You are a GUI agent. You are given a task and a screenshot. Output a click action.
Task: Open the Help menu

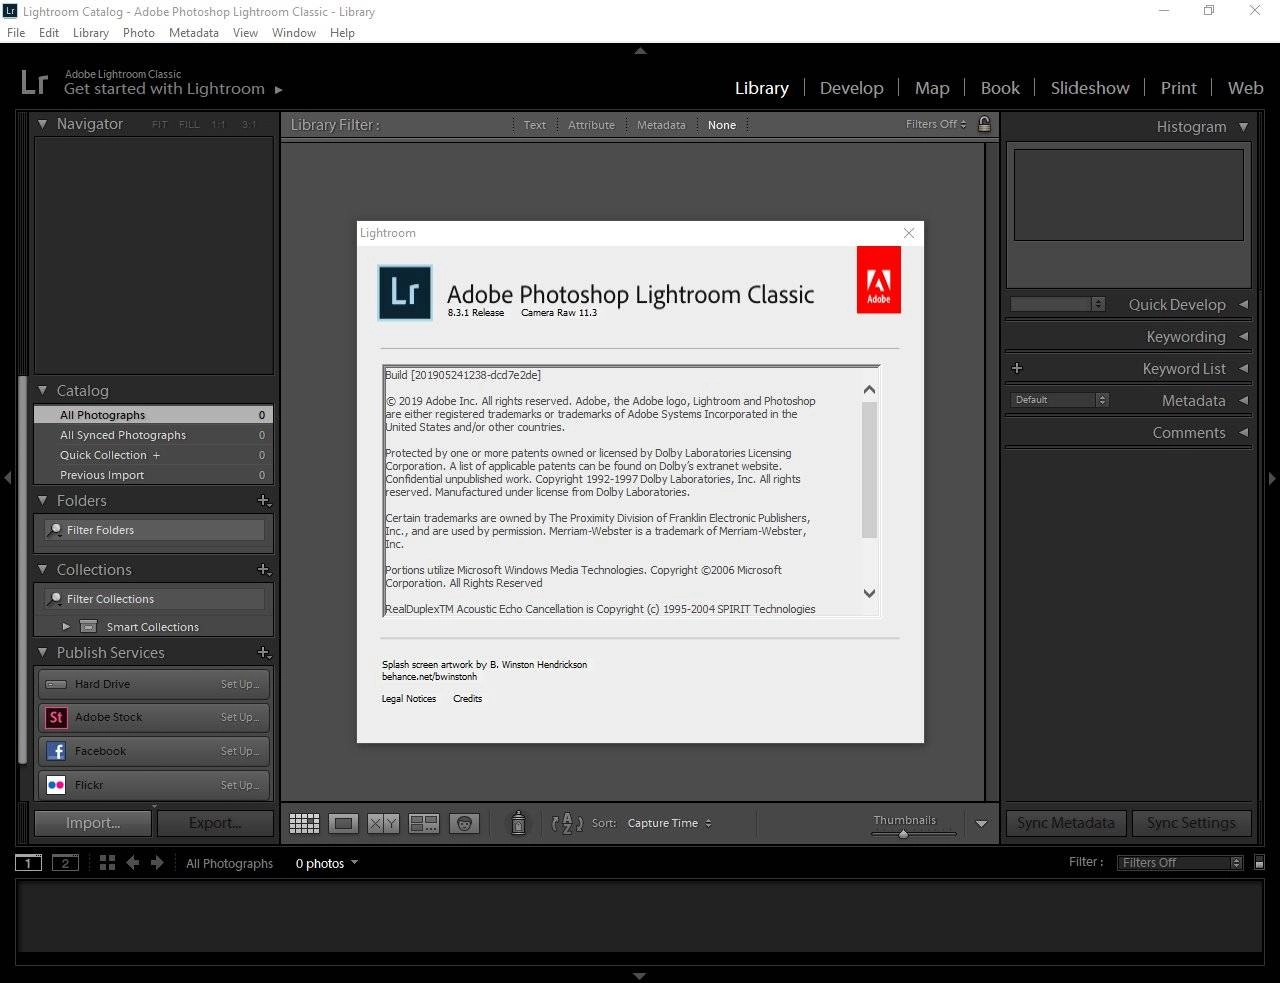point(342,33)
